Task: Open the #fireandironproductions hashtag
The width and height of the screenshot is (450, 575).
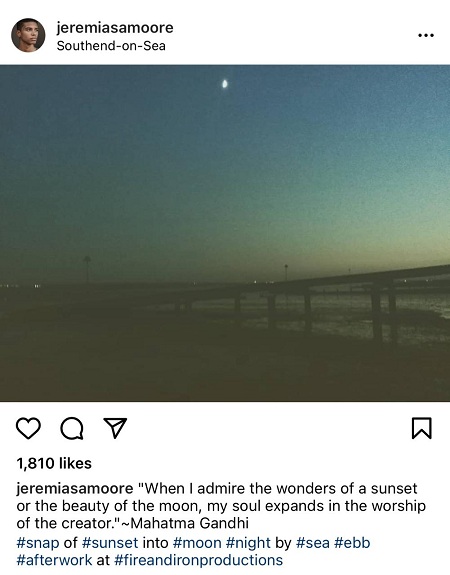Action: (x=198, y=560)
